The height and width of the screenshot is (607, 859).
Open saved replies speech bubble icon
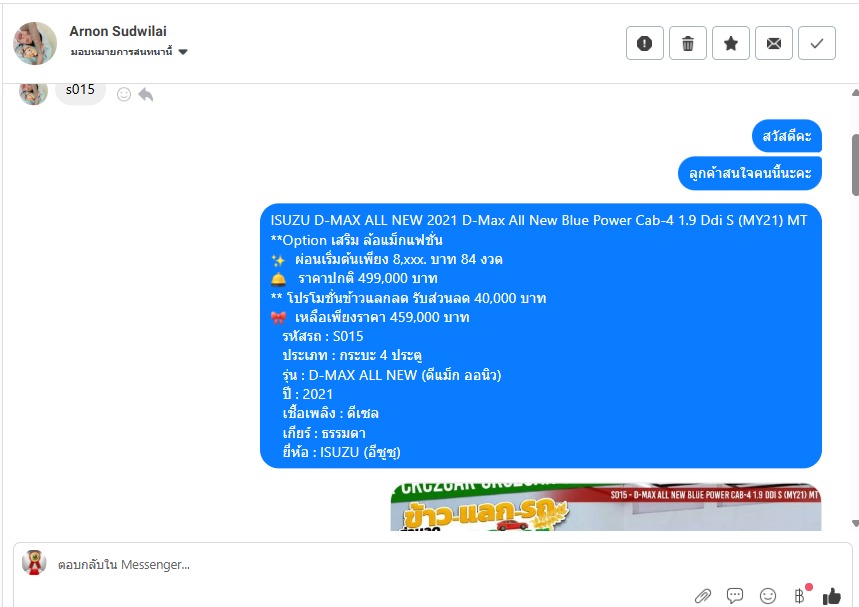(735, 595)
